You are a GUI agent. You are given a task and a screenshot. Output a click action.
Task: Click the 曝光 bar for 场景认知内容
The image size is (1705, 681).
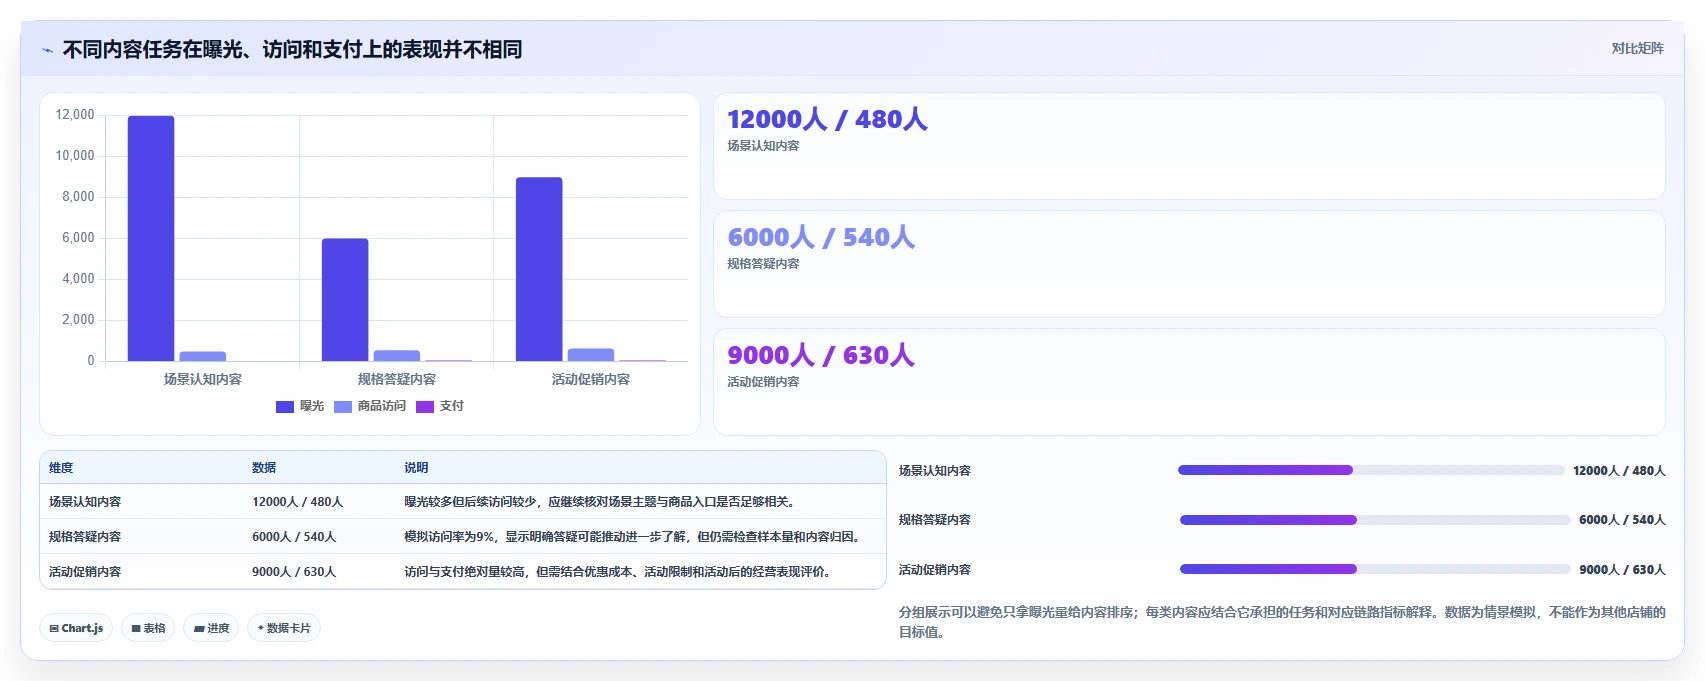point(151,238)
